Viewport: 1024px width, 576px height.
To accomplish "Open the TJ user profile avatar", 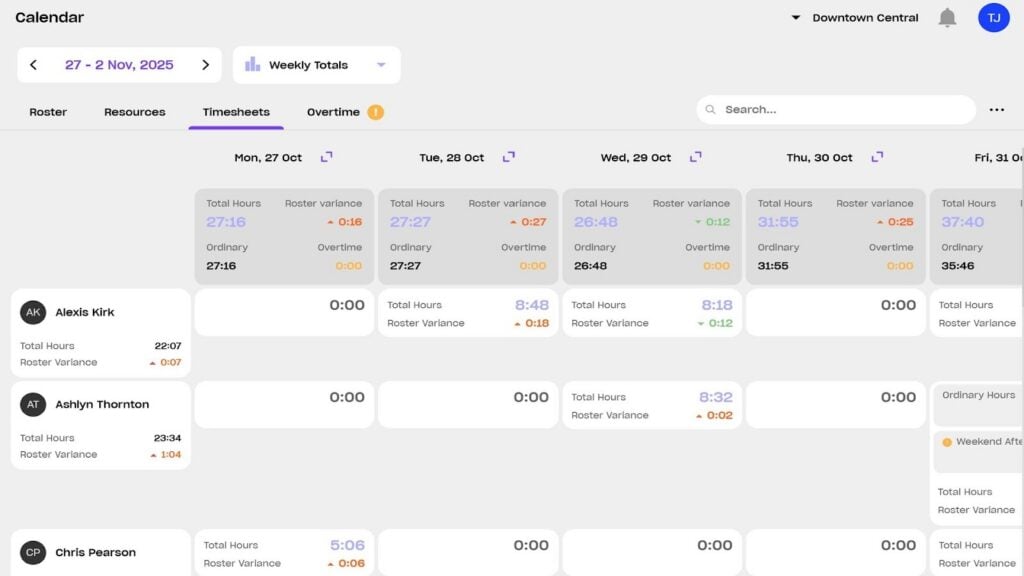I will 993,18.
